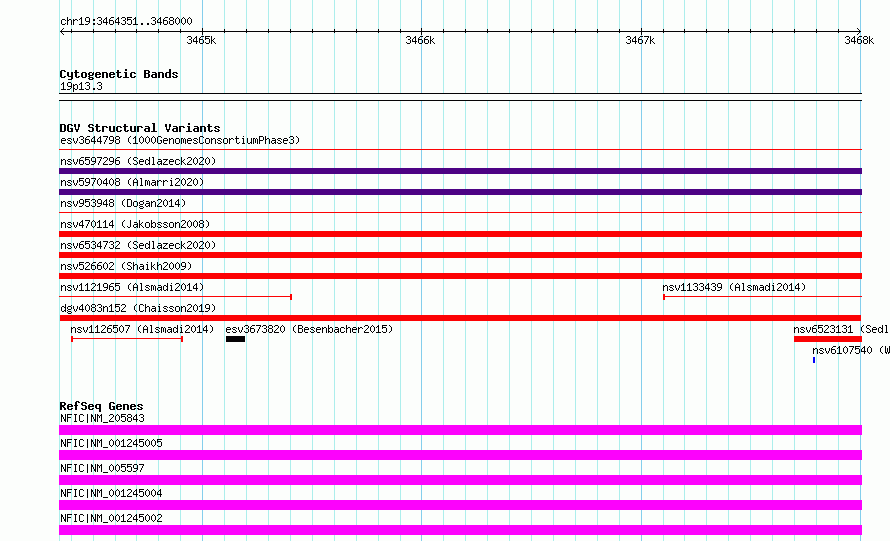The width and height of the screenshot is (890, 541).
Task: Click the magenta bar under NFIC|NM_001245004
Action: [x=460, y=505]
